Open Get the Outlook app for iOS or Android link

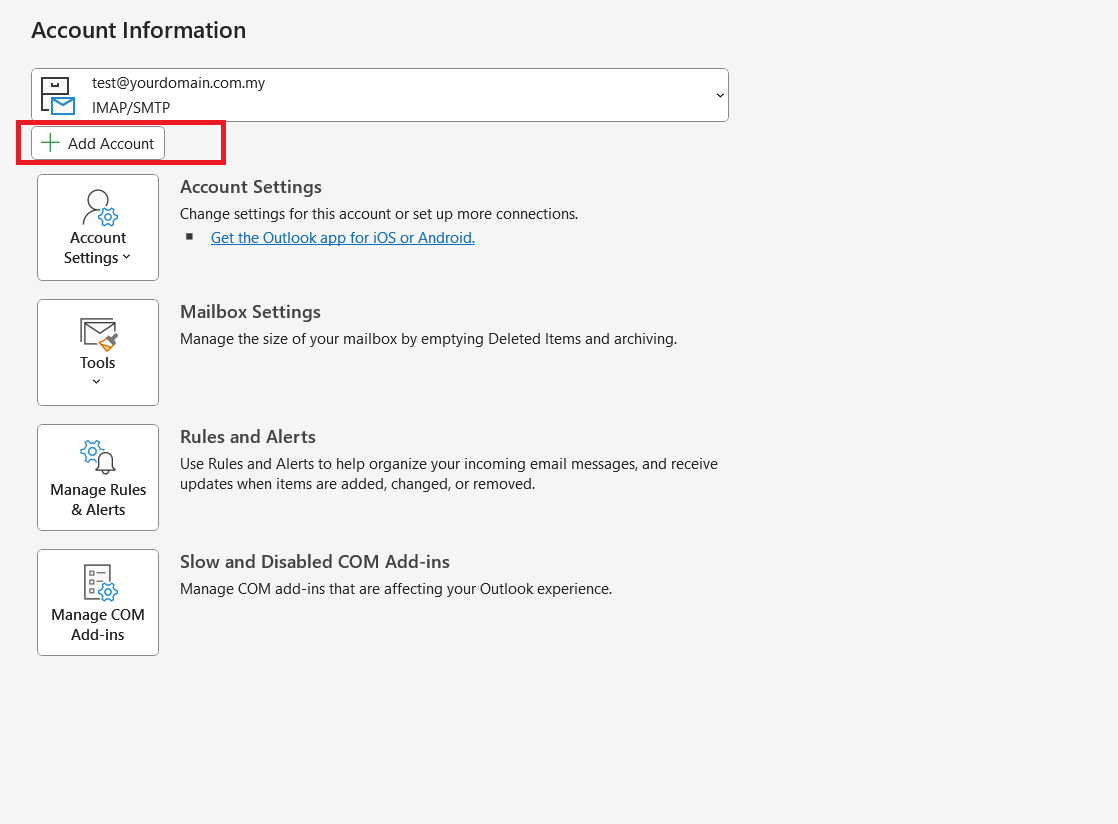click(343, 237)
